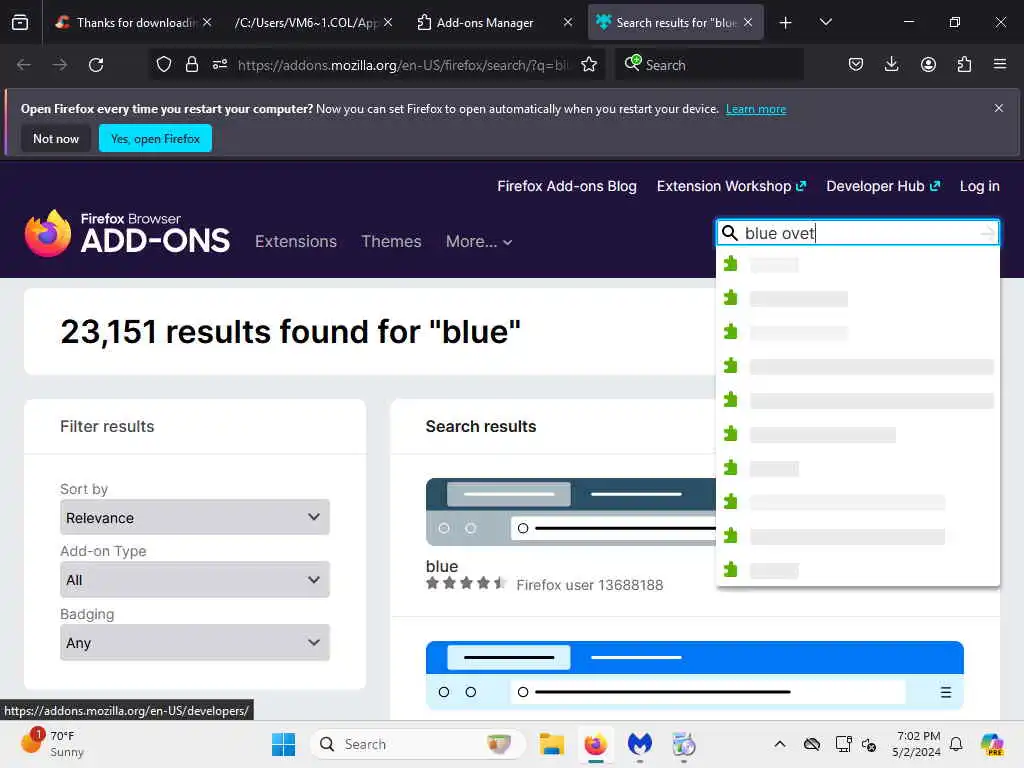Screen dimensions: 1024x768
Task: Go forward with the forward arrow
Action: tap(60, 65)
